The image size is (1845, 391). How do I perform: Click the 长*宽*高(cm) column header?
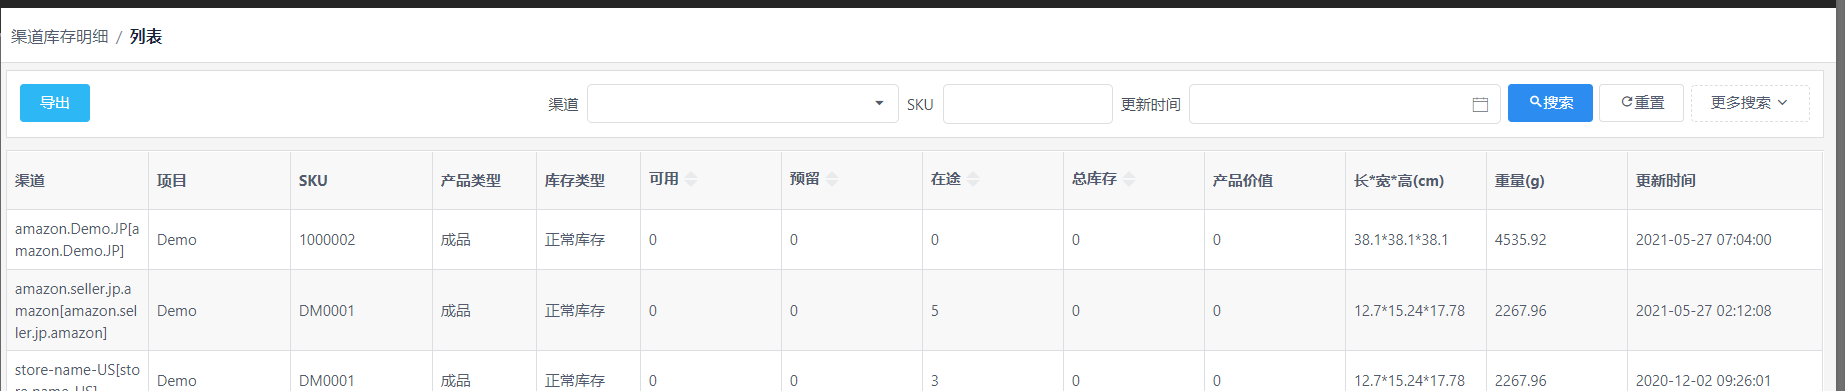click(1416, 181)
